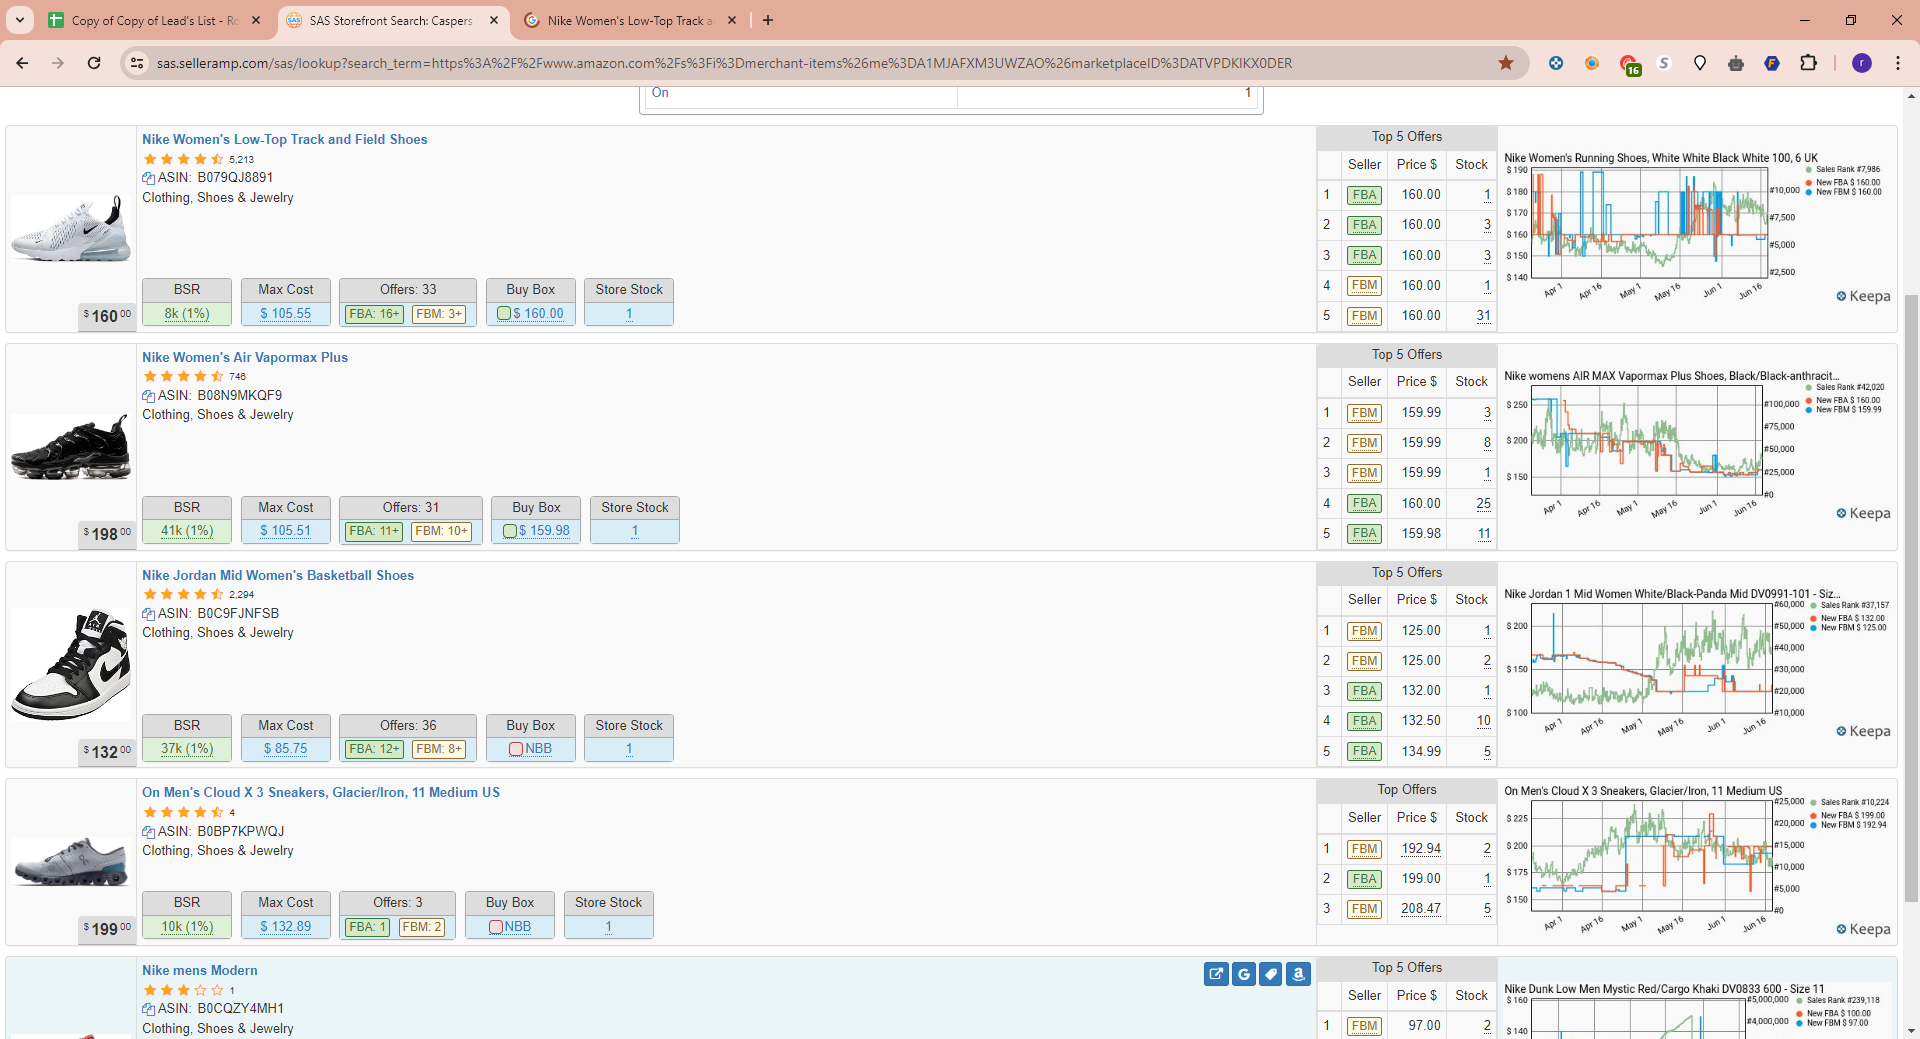Reload the current page
The height and width of the screenshot is (1039, 1920).
click(x=94, y=63)
